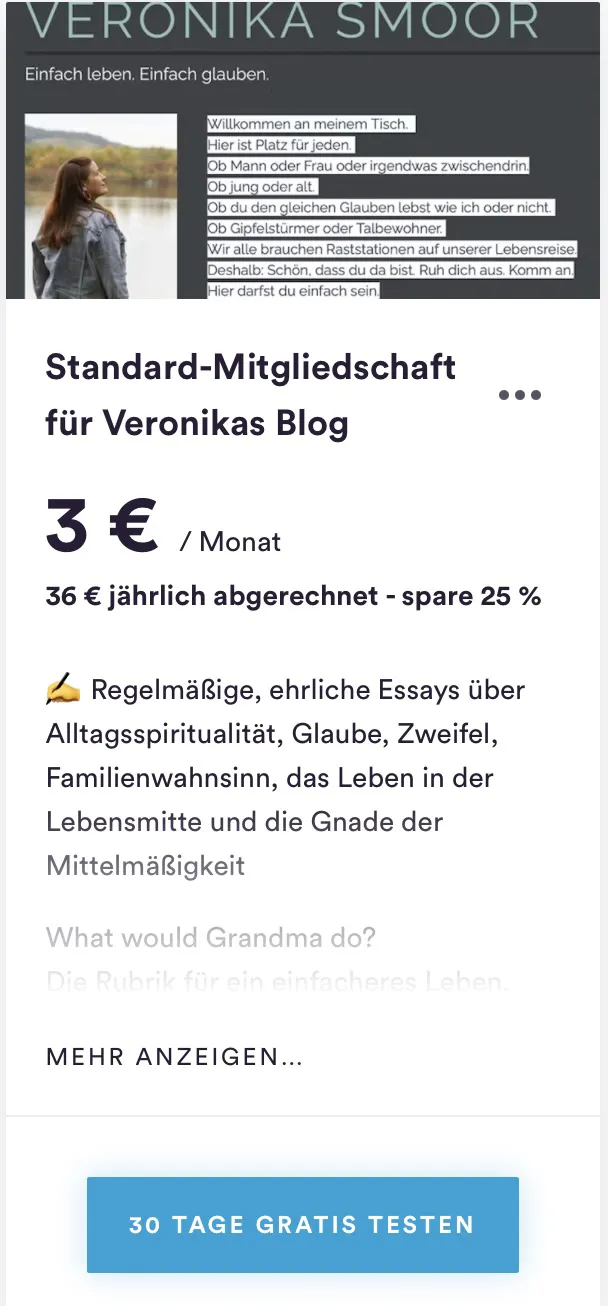Screen dimensions: 608x1306
Task: Open the Standard-Mitgliedschaft für Veronikas Blog title
Action: coord(251,395)
